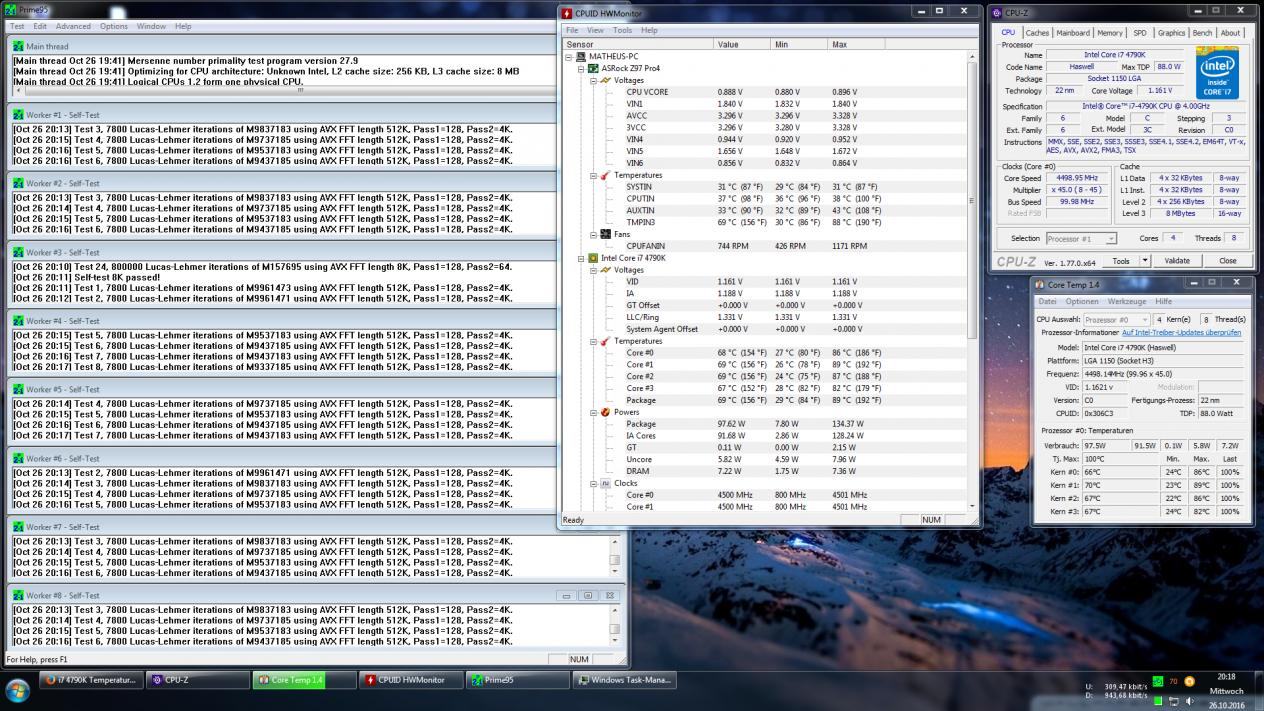
Task: Click the Prime95 title bar icon
Action: point(11,10)
